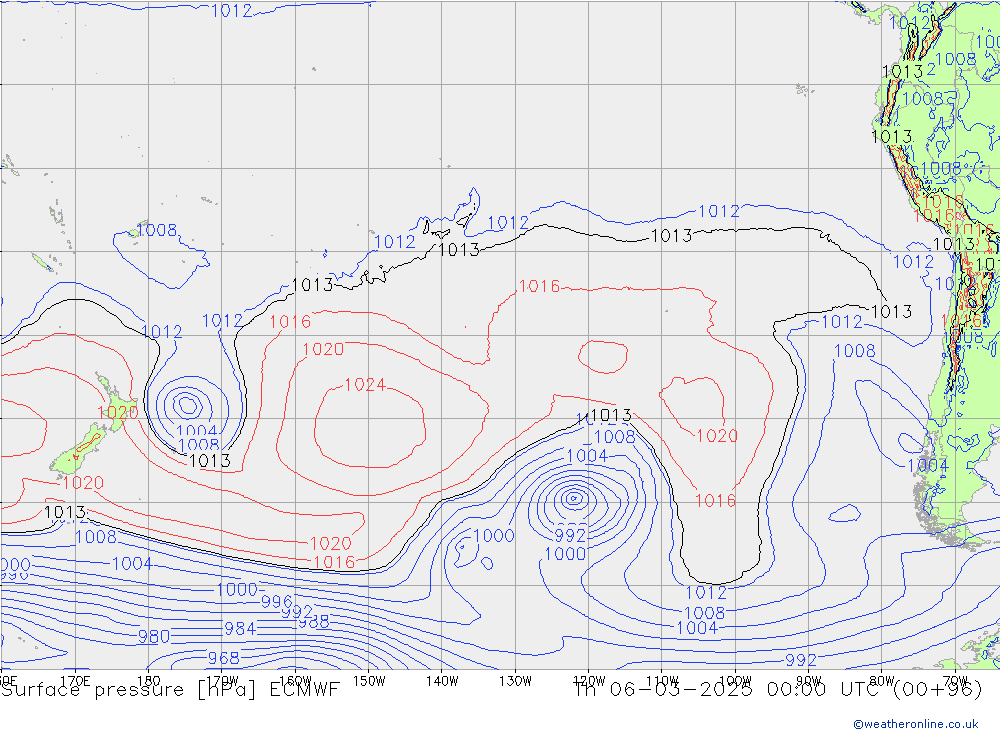Screen dimensions: 1000x733
Task: Select the 170E longitude label
Action: tap(76, 681)
